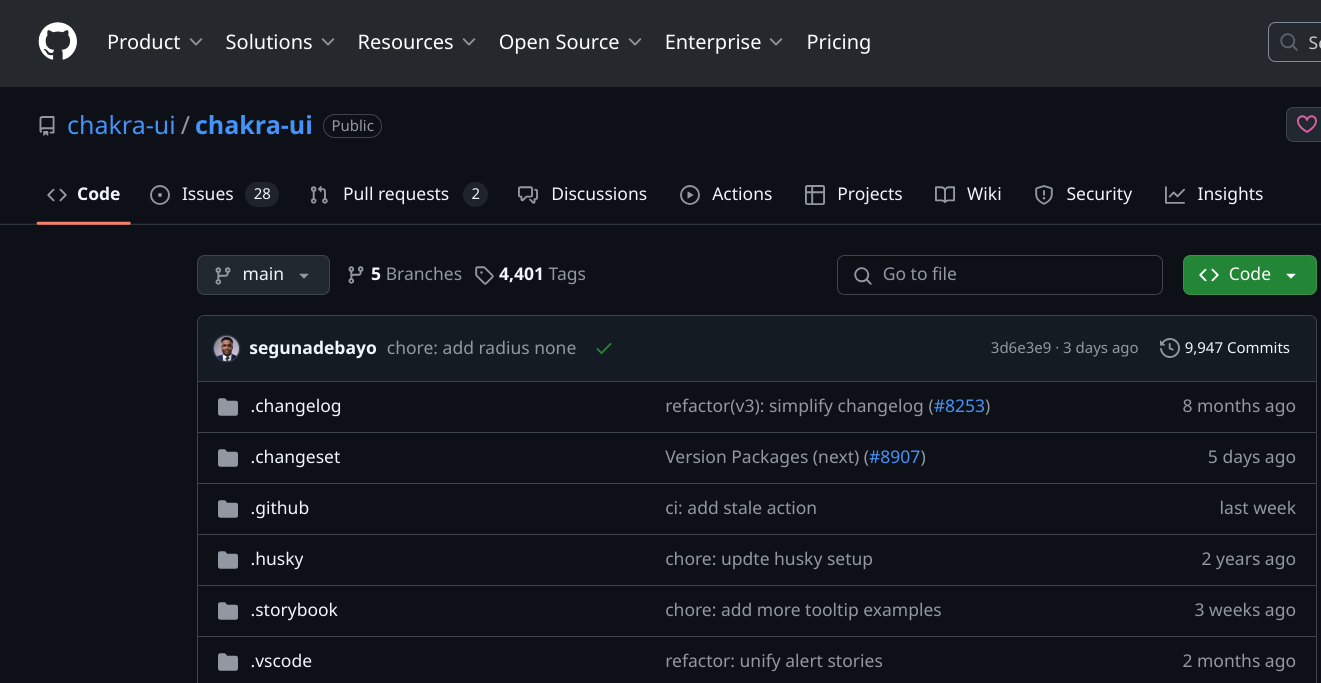This screenshot has height=683, width=1321.
Task: Click the sponsor heart icon
Action: tap(1306, 124)
